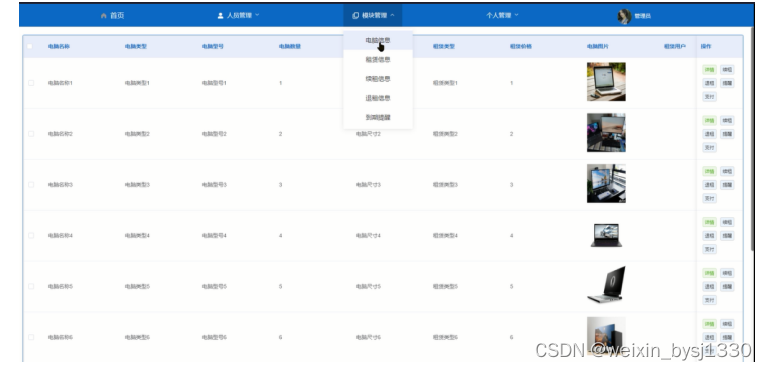Click 提醒 in the 电脑名称2 row

(x=727, y=134)
